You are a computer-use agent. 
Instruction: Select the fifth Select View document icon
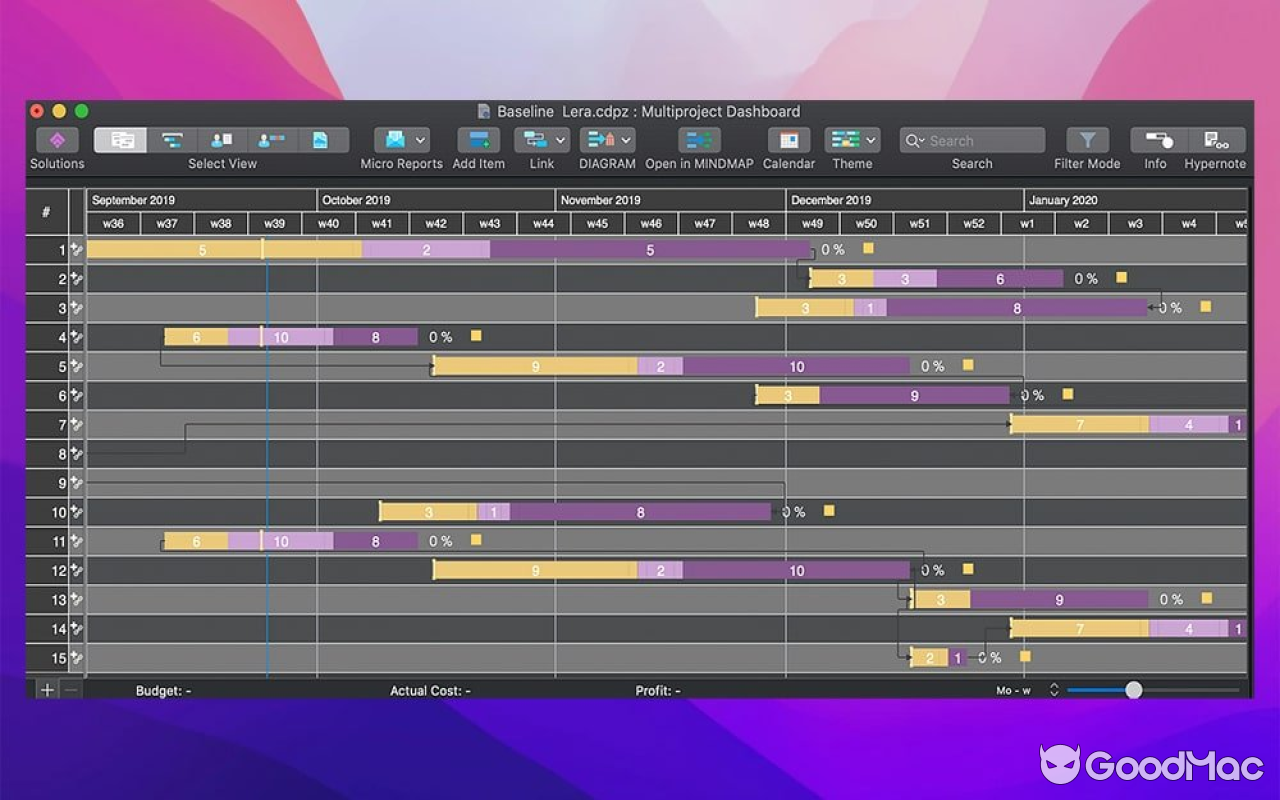tap(320, 140)
